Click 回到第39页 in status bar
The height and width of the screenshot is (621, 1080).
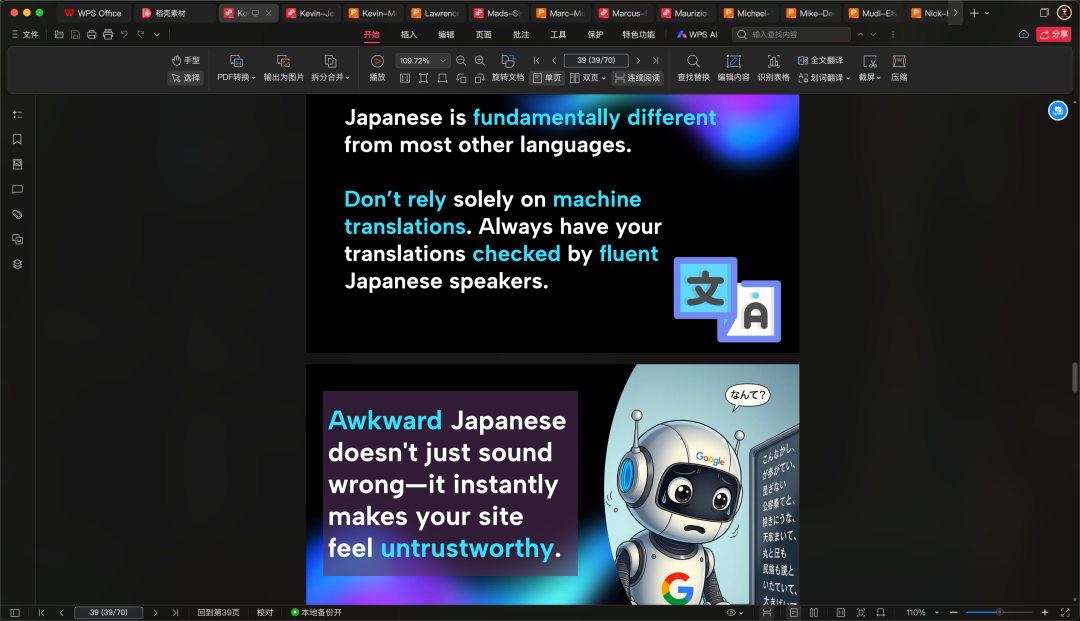(218, 612)
